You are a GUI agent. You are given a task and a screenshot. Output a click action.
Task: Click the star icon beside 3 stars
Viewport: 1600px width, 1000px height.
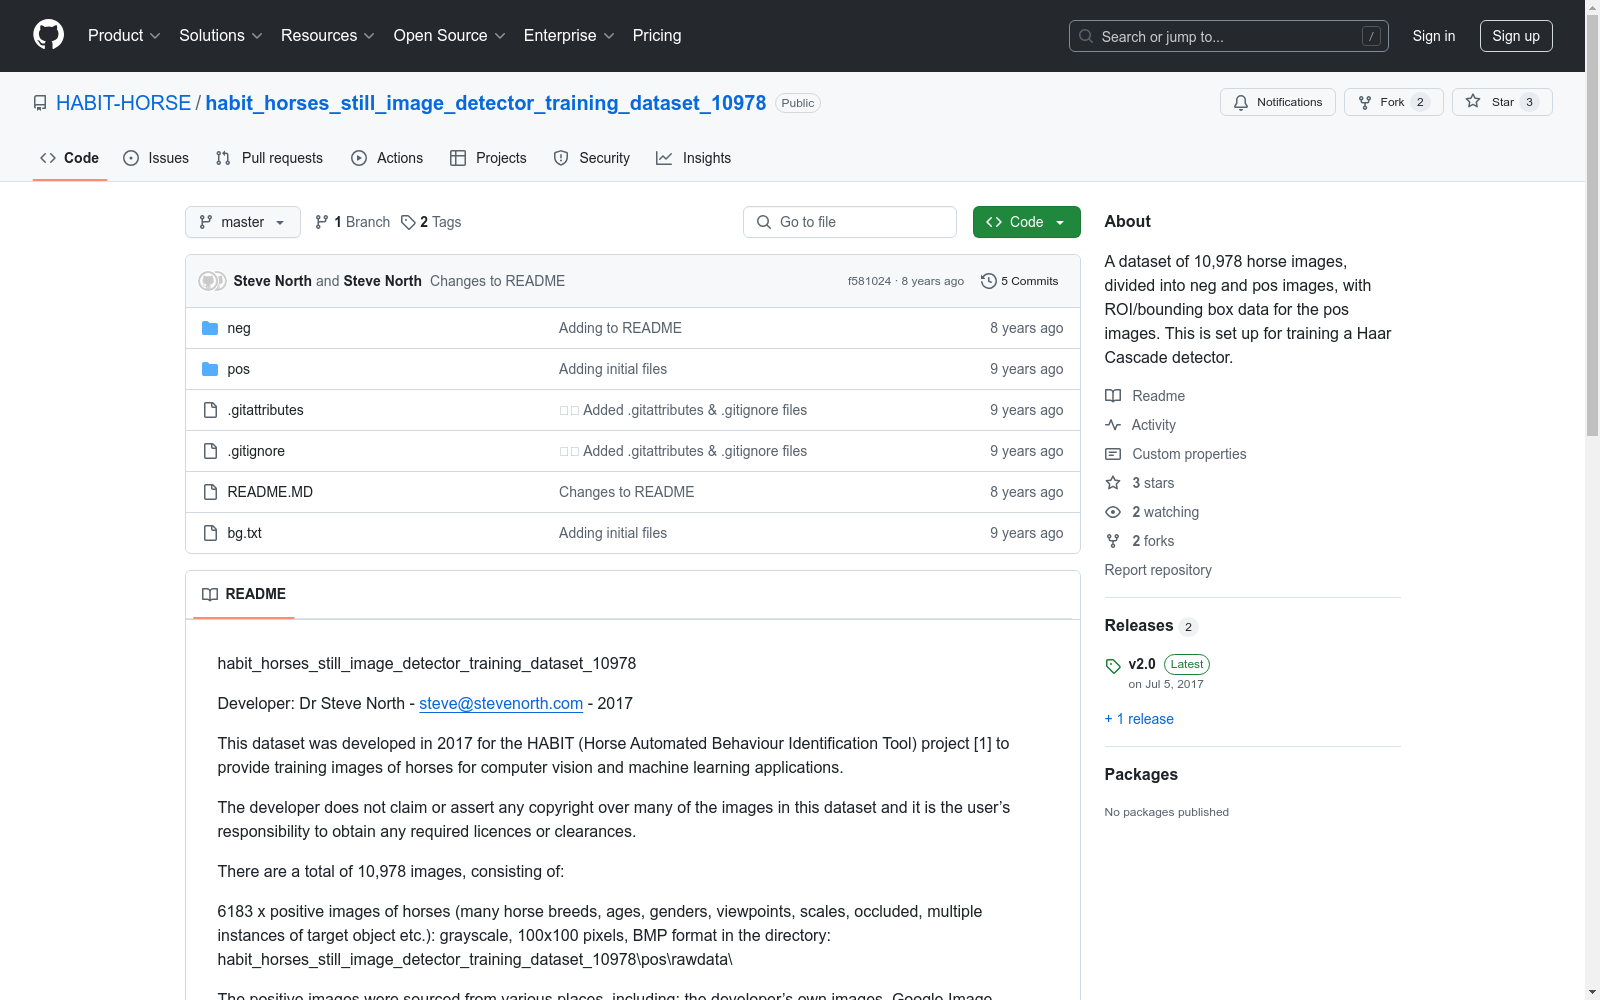tap(1113, 483)
